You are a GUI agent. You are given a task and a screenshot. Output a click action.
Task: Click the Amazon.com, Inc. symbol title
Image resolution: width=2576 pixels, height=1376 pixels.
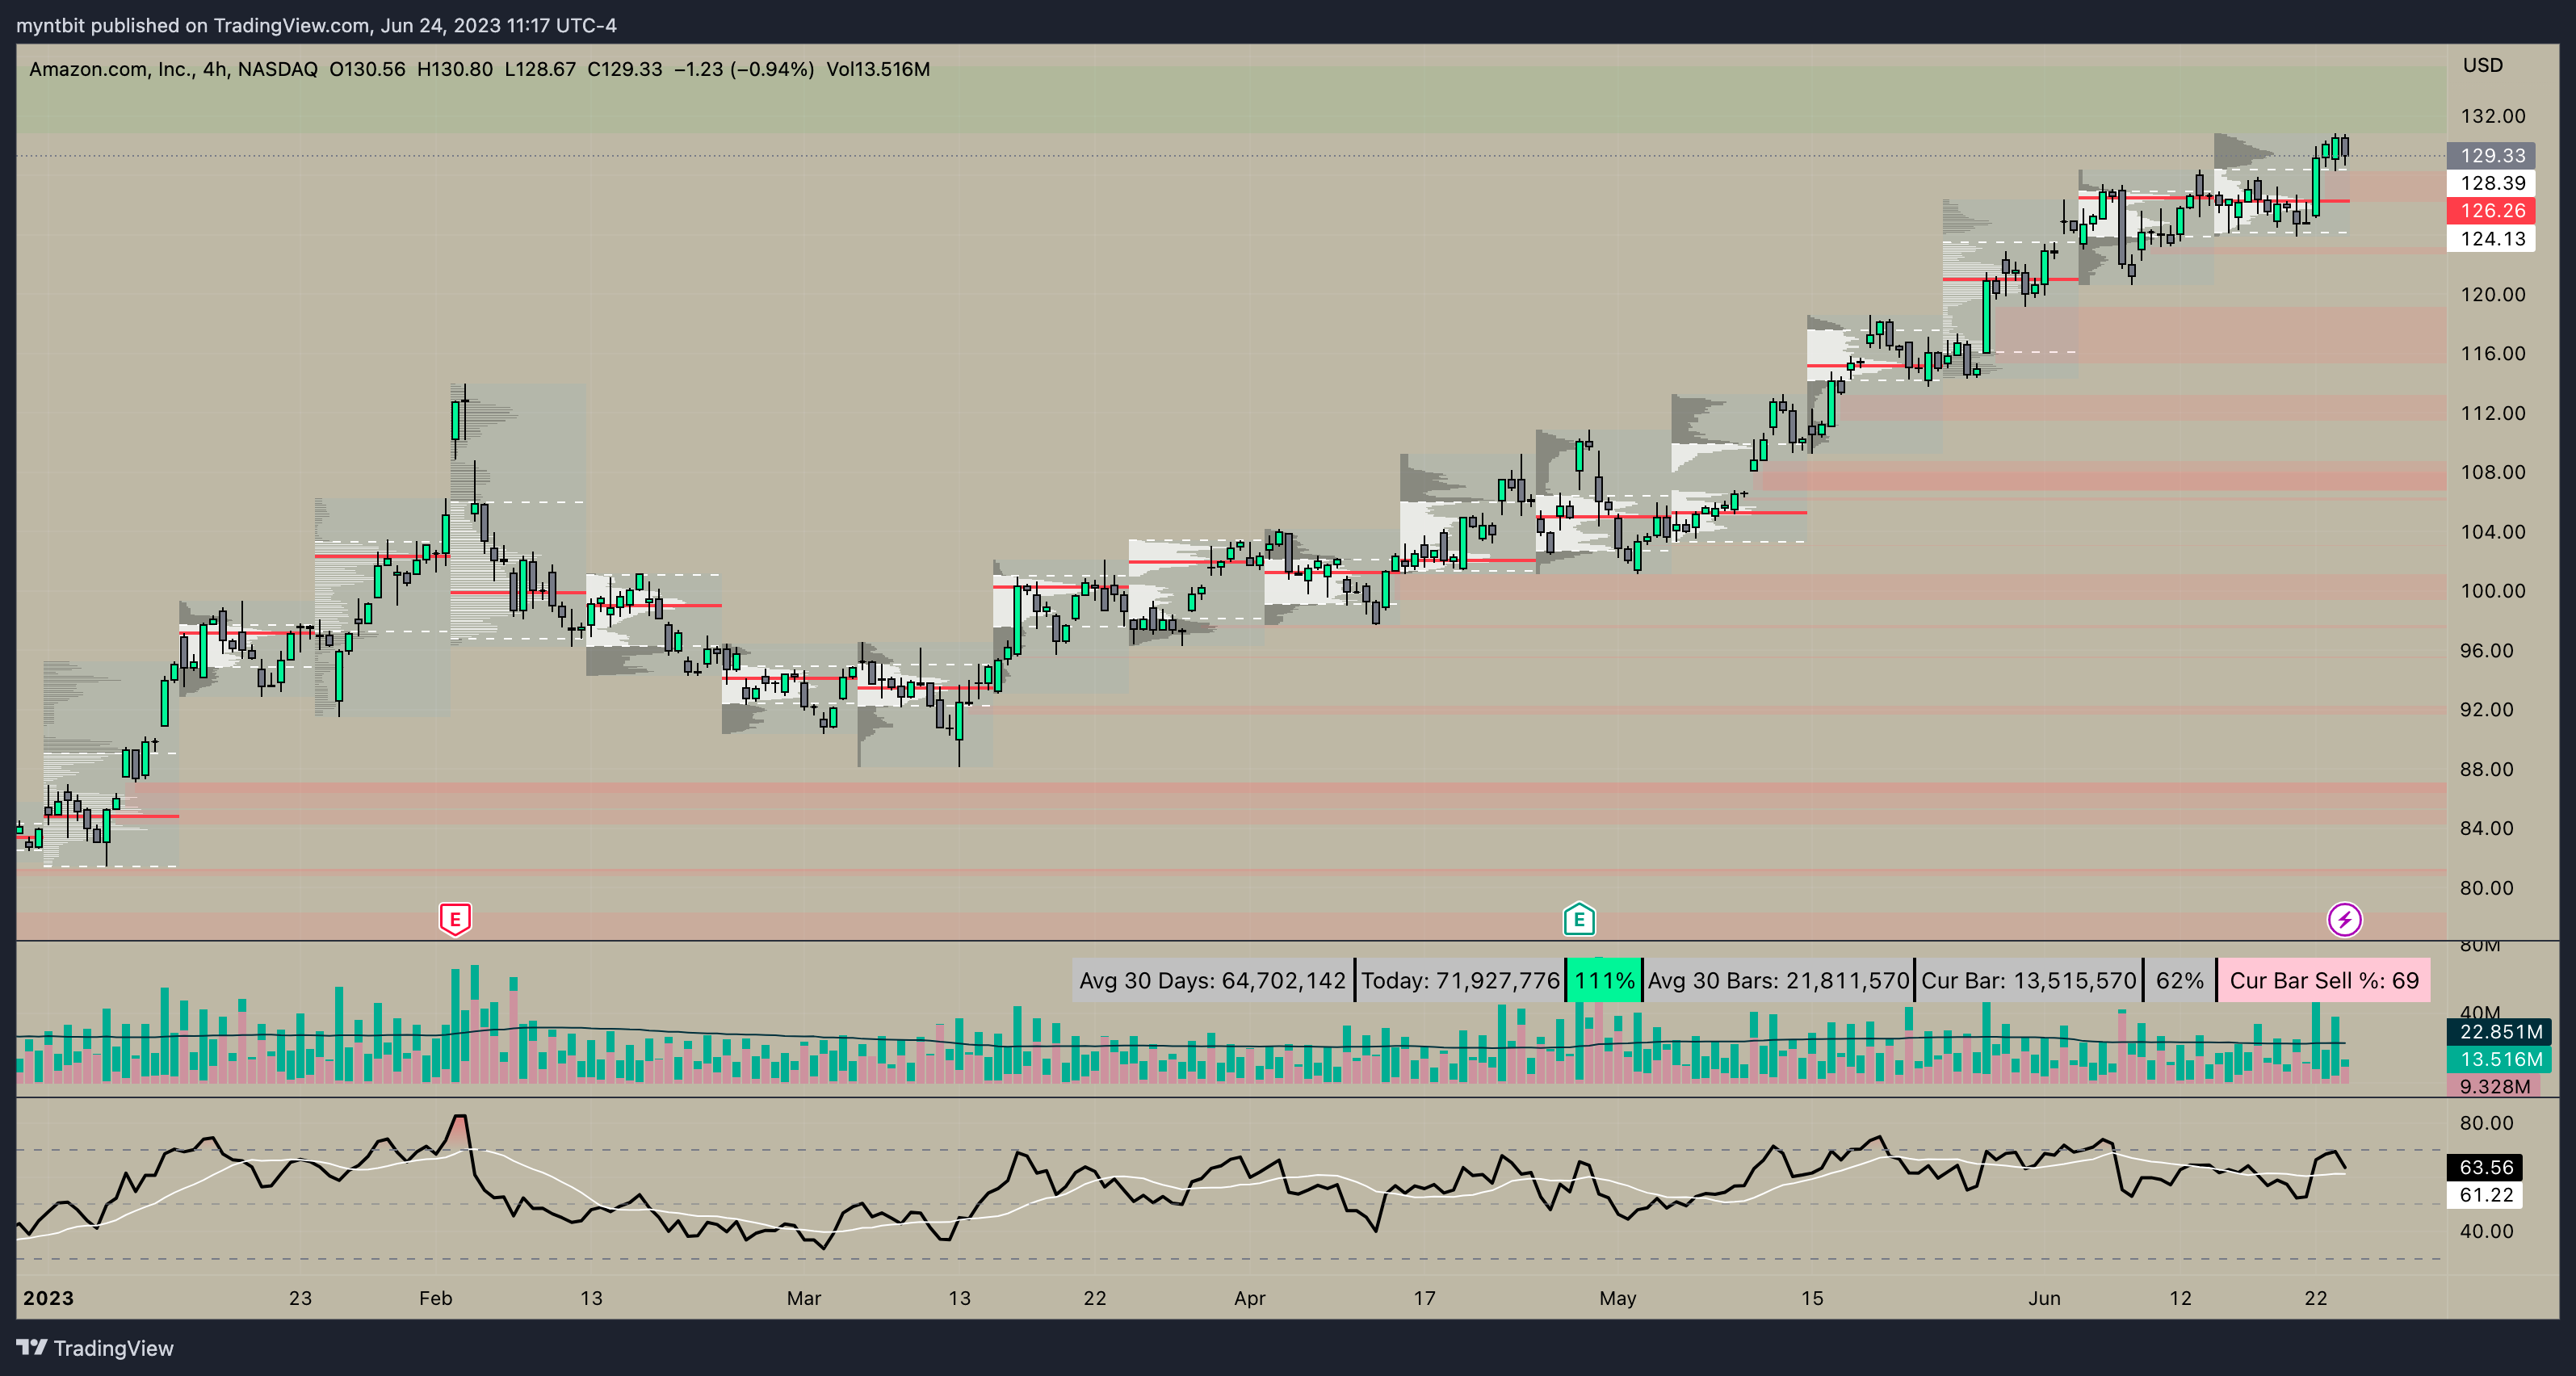(113, 69)
